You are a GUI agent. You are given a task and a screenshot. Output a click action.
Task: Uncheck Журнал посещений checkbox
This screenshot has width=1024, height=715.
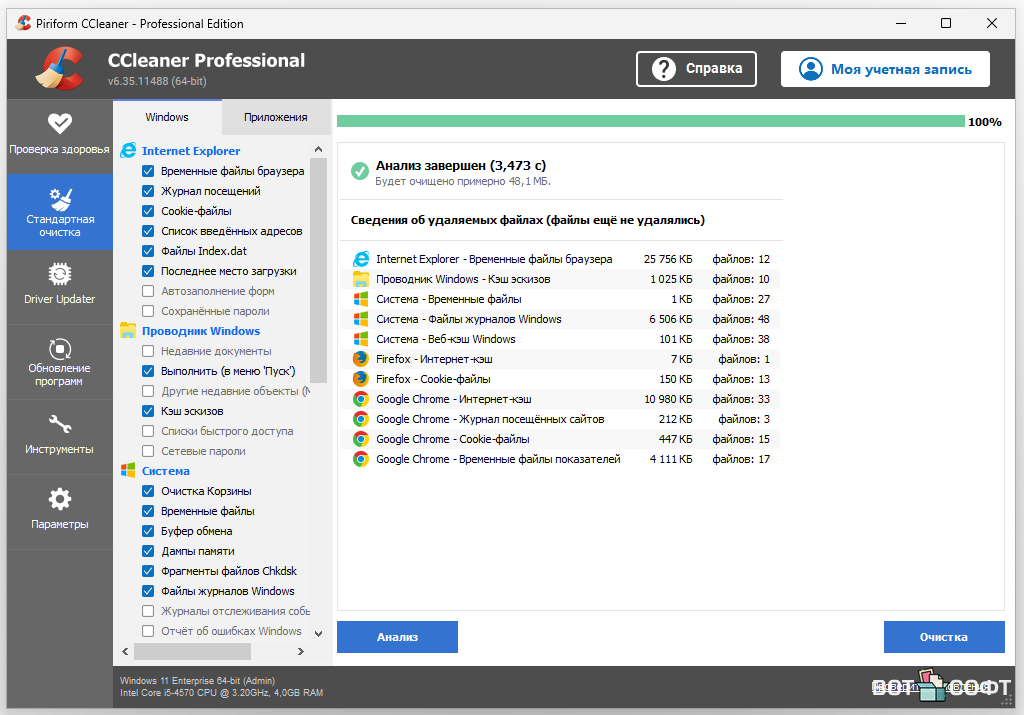tap(148, 191)
